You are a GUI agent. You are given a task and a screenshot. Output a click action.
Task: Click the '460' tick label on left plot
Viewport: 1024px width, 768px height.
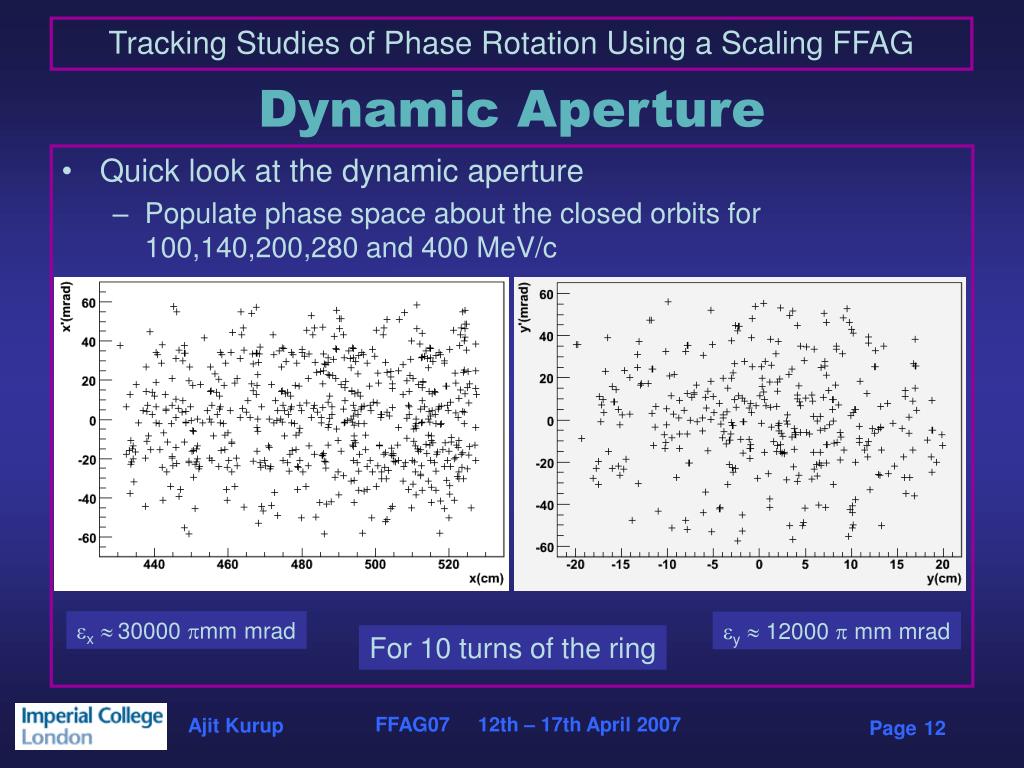point(227,564)
